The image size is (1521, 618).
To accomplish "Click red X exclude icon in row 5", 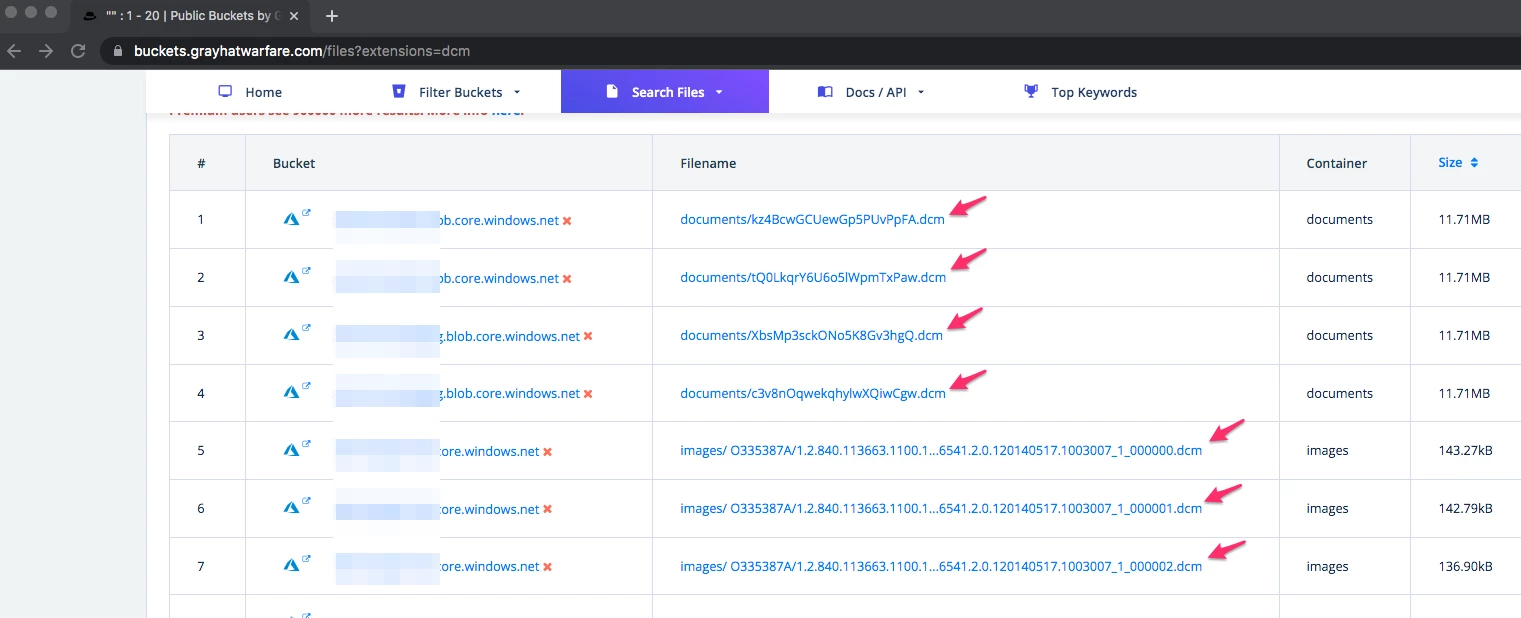I will (547, 452).
